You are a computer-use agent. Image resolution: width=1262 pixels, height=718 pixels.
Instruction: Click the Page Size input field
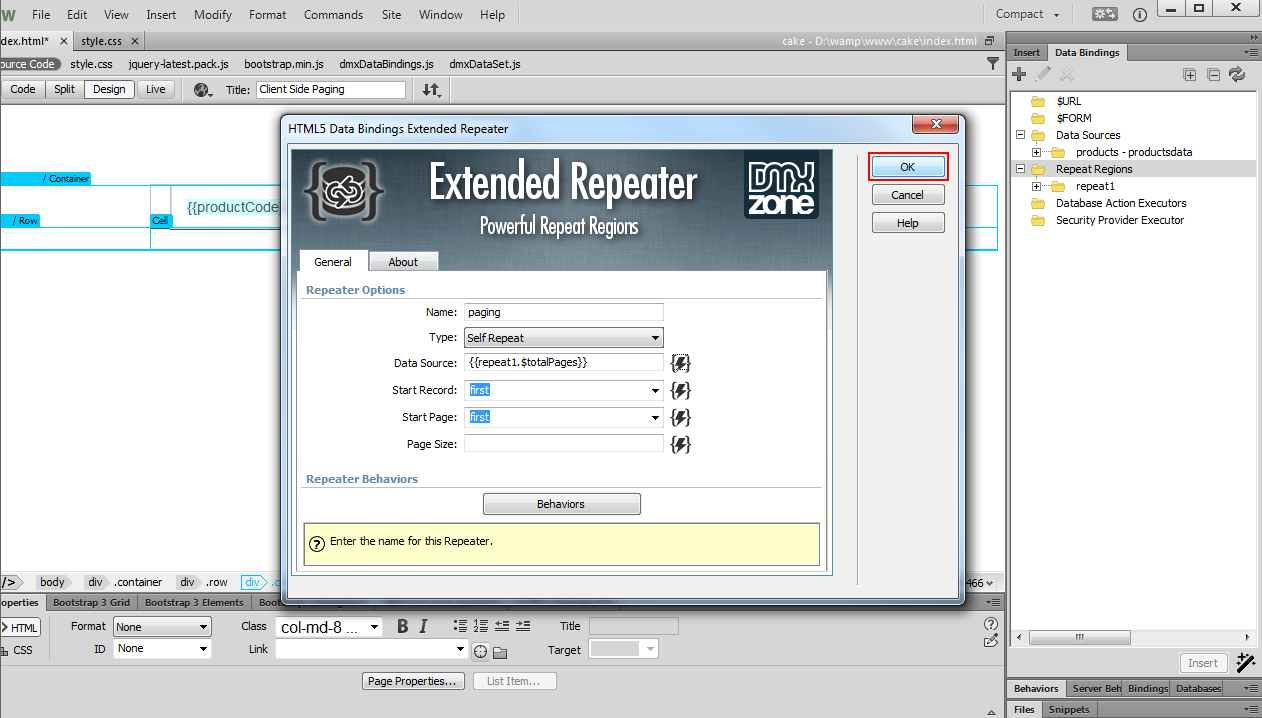point(564,444)
